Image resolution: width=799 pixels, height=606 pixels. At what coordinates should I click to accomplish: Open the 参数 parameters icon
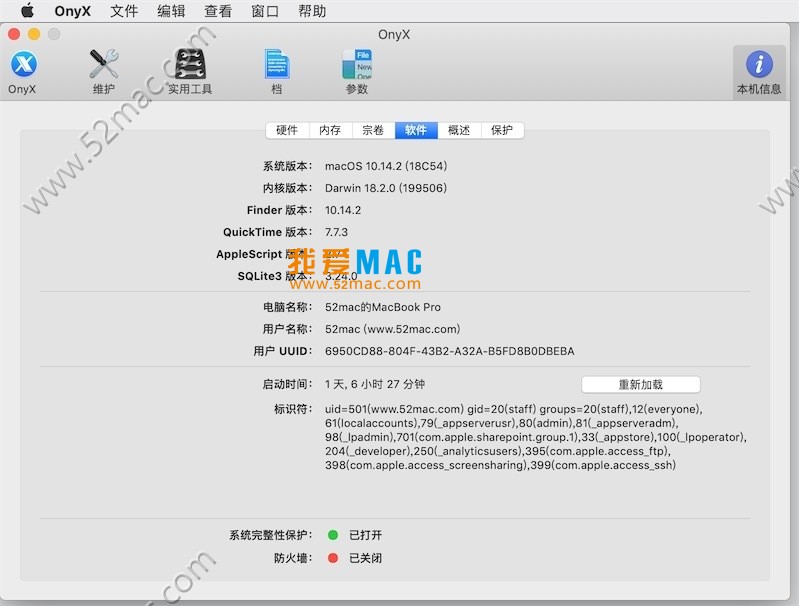357,72
